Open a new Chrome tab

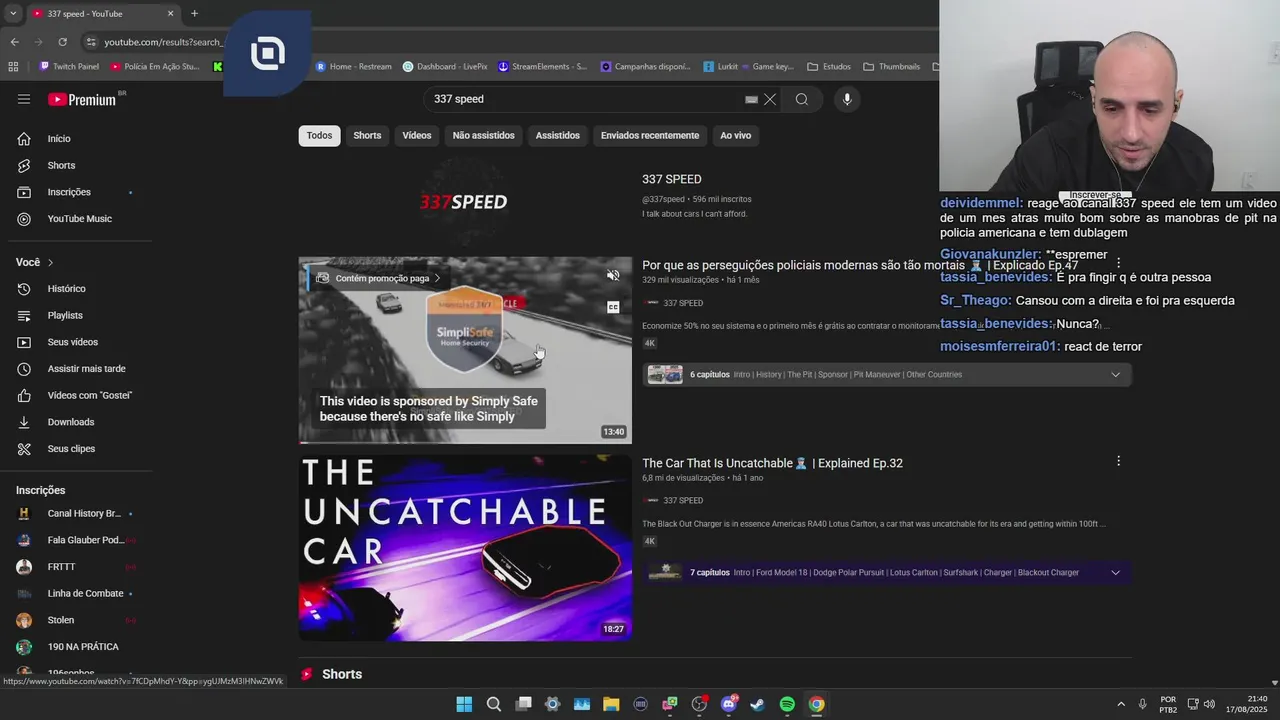194,13
